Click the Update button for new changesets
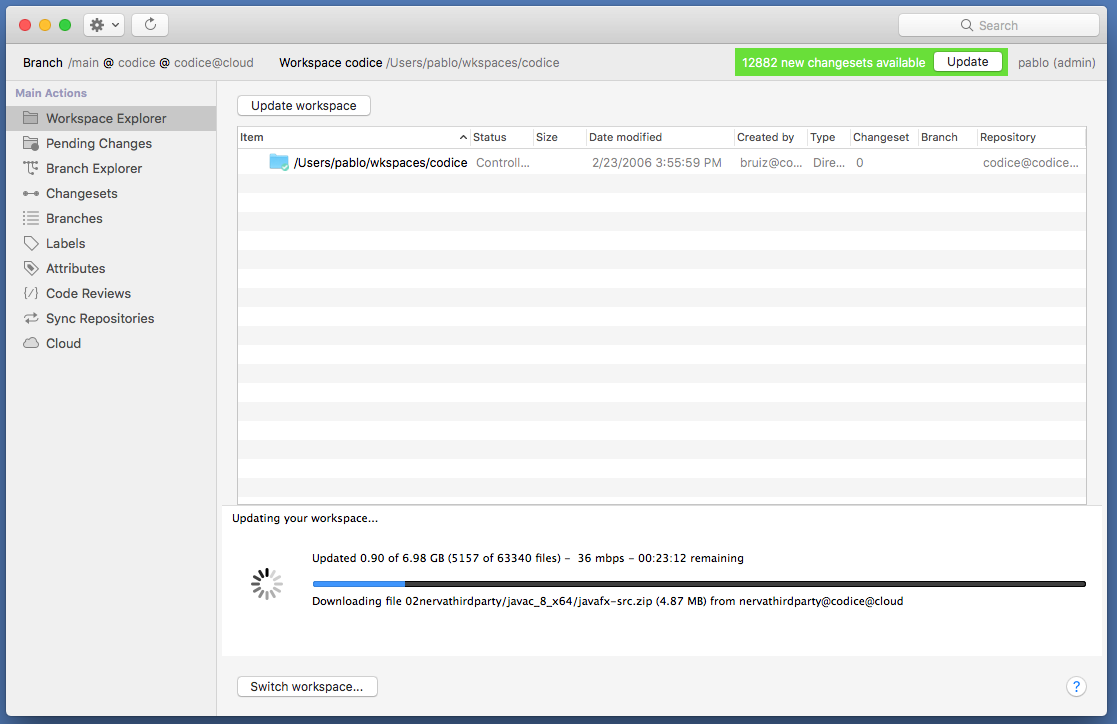Image resolution: width=1117 pixels, height=724 pixels. (x=967, y=61)
